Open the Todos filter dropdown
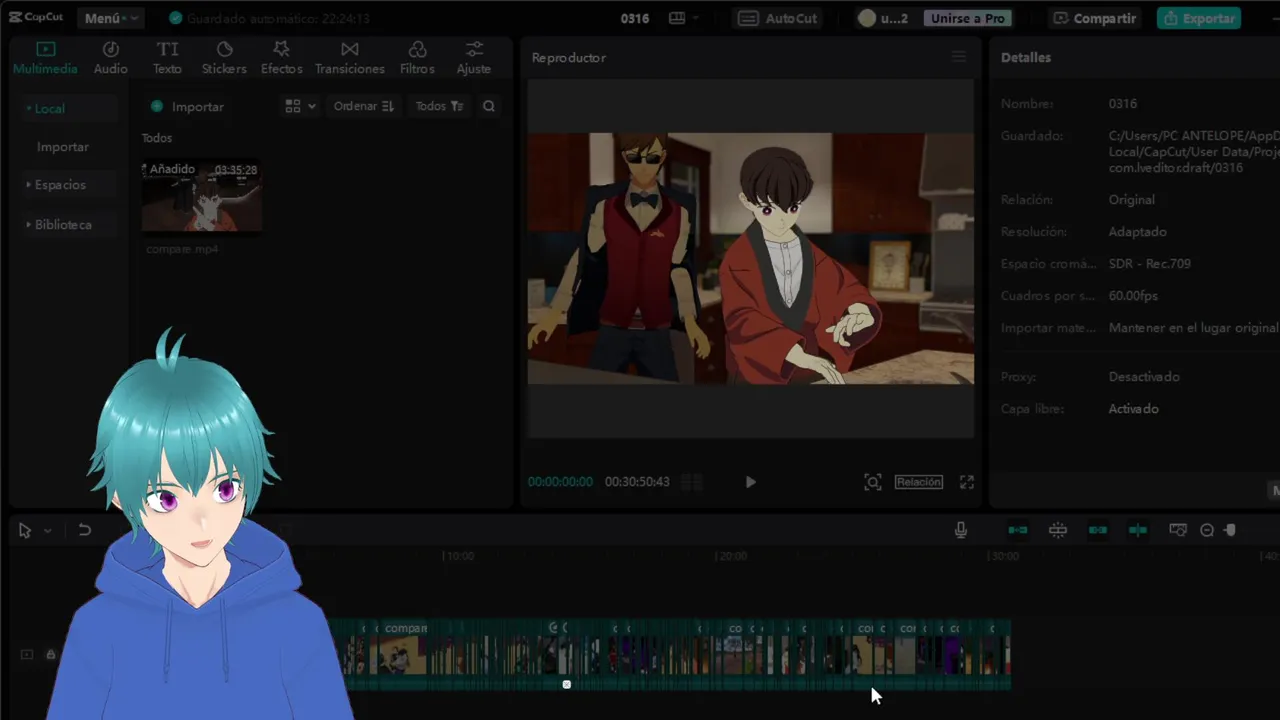The width and height of the screenshot is (1280, 720). click(x=439, y=106)
